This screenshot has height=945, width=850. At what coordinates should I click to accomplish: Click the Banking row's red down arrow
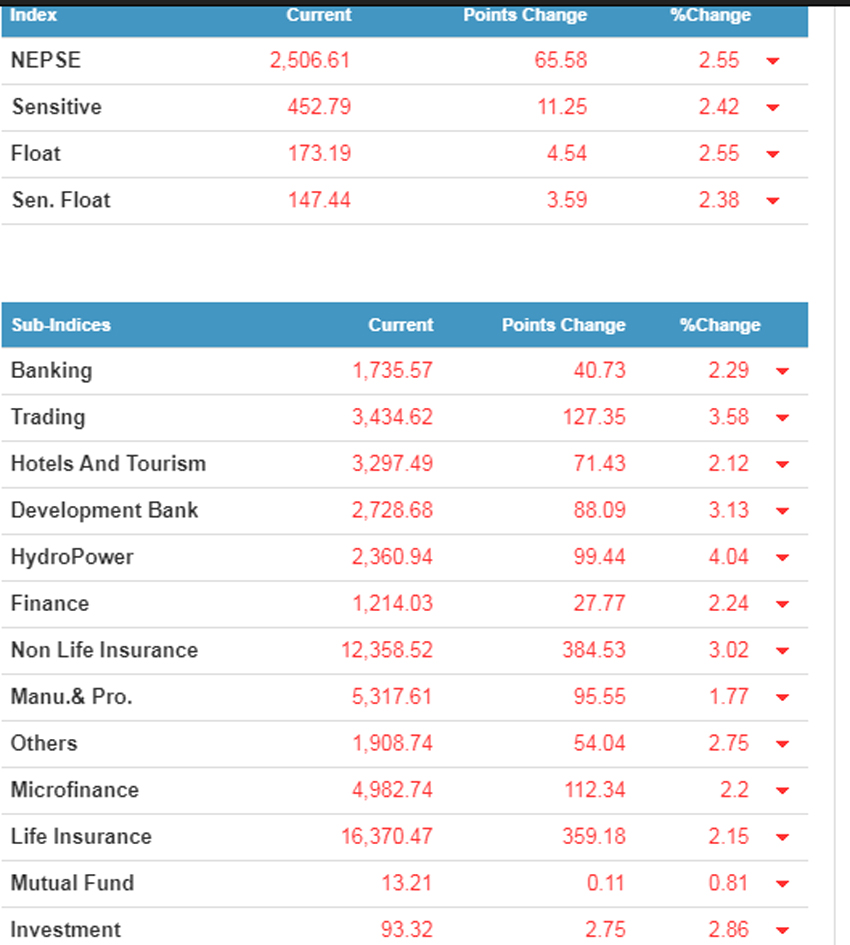[782, 372]
